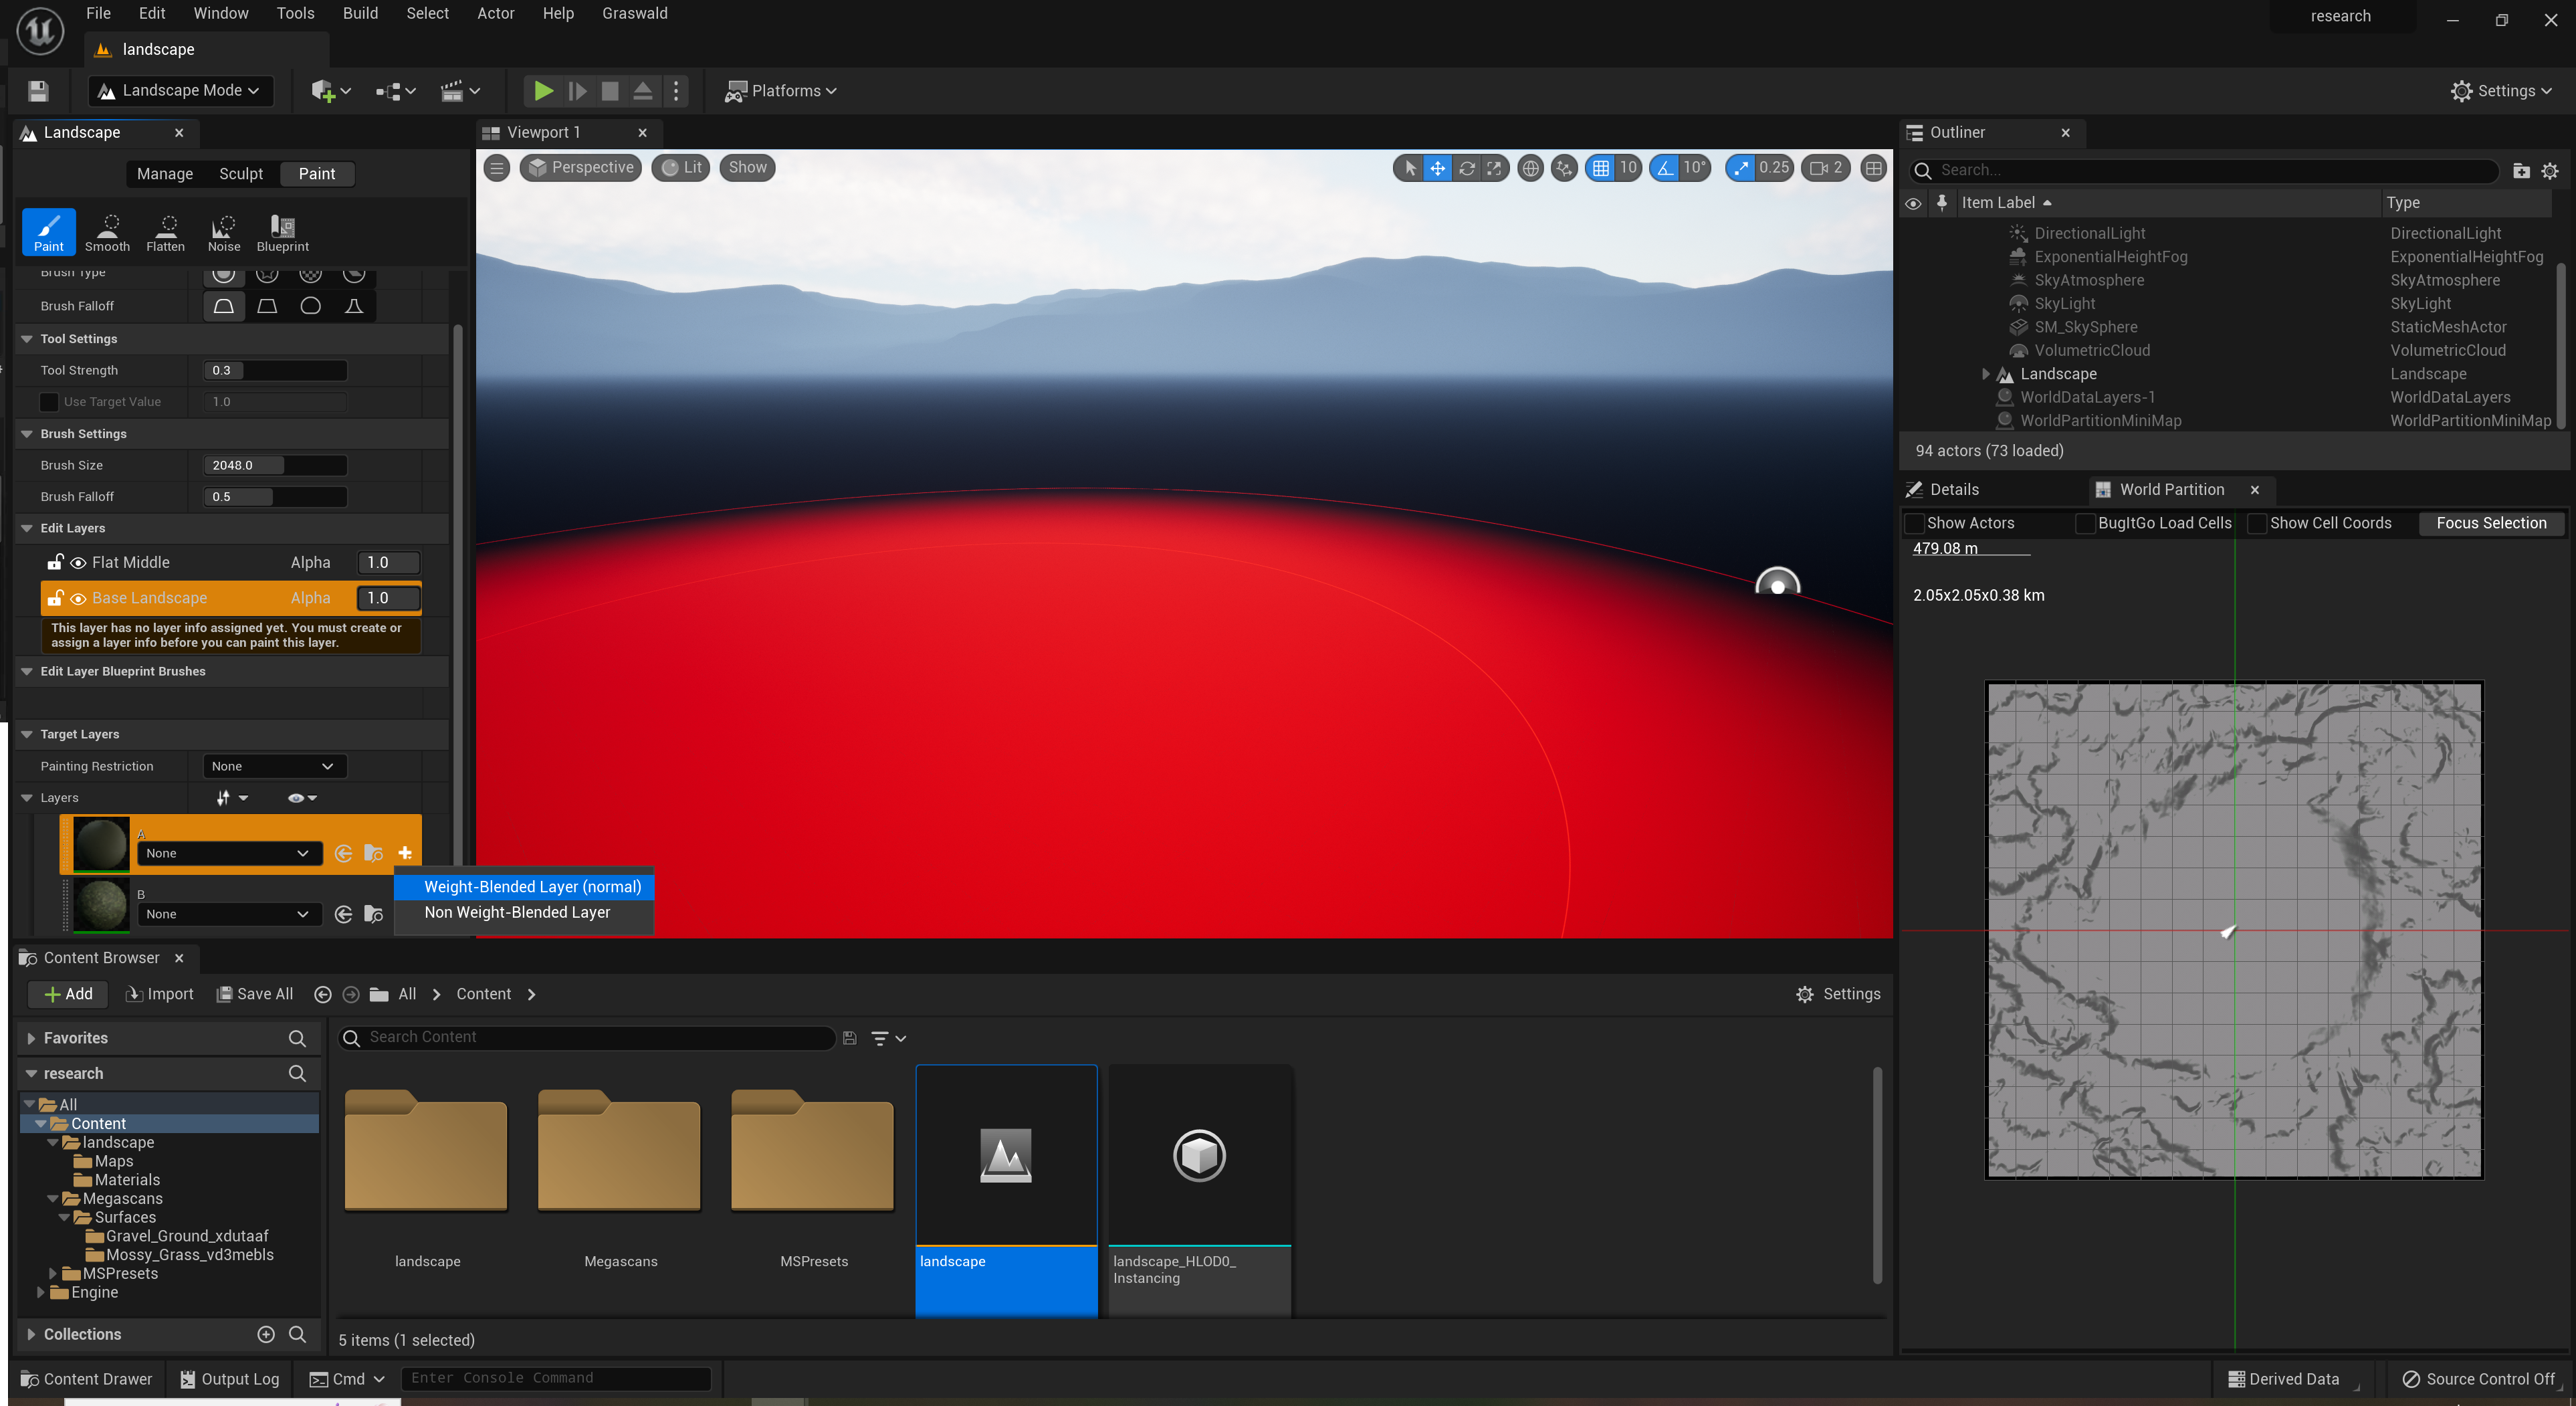Click the create layer info plus icon
The height and width of the screenshot is (1406, 2576).
click(405, 853)
